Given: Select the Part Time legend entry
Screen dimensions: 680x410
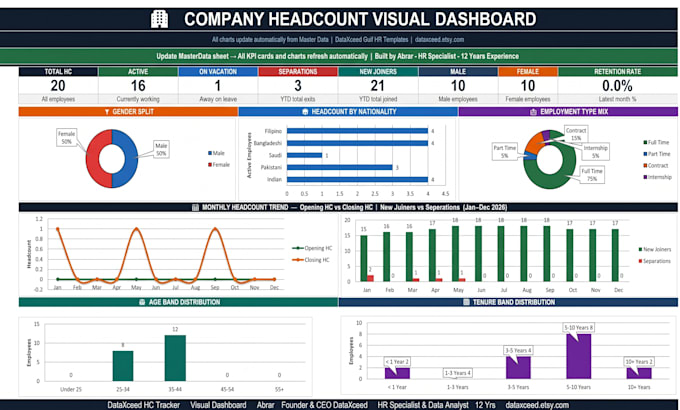Looking at the screenshot, I should pos(657,154).
